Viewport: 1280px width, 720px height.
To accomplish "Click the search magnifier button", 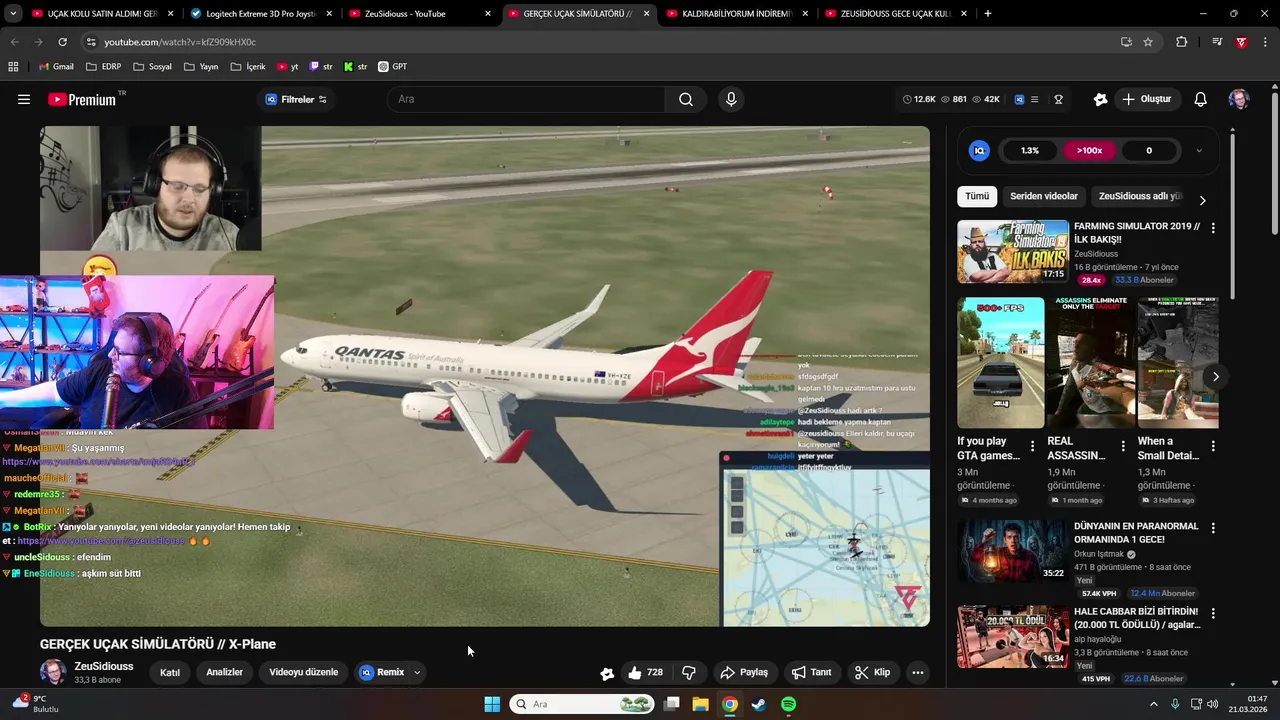I will (x=686, y=99).
